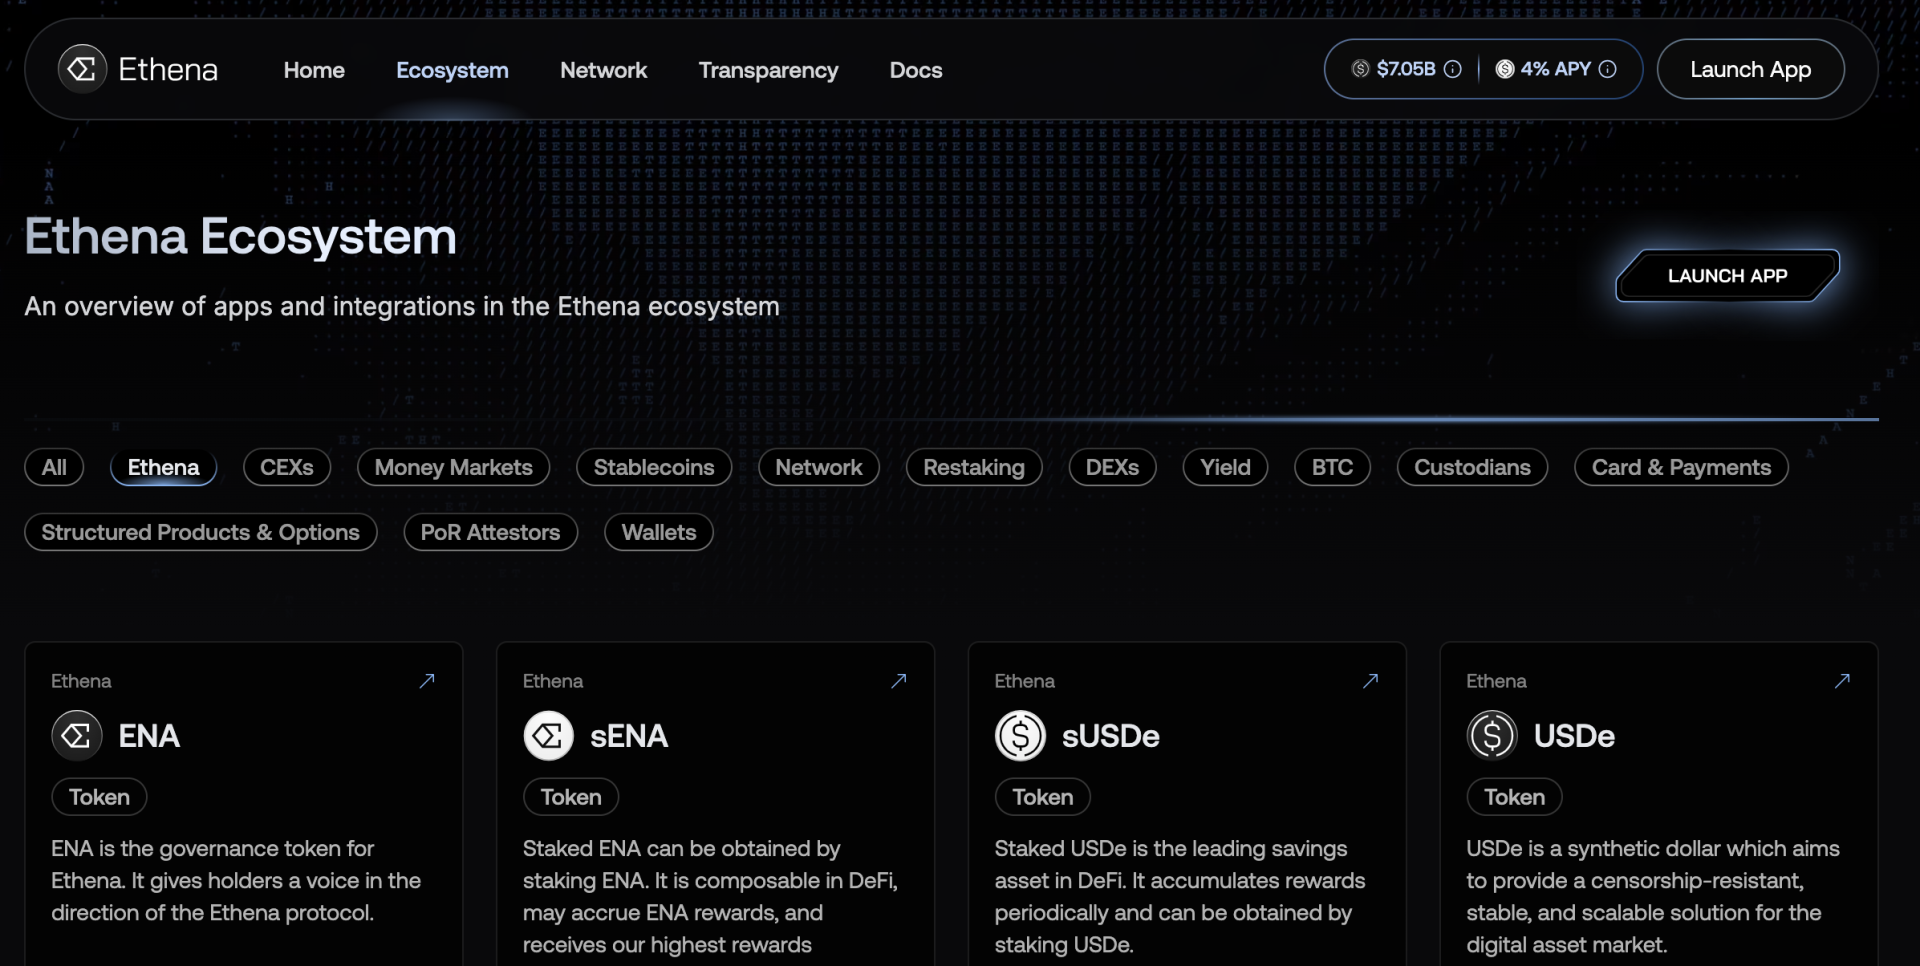
Task: Open sUSDe card external link arrow
Action: [1371, 681]
